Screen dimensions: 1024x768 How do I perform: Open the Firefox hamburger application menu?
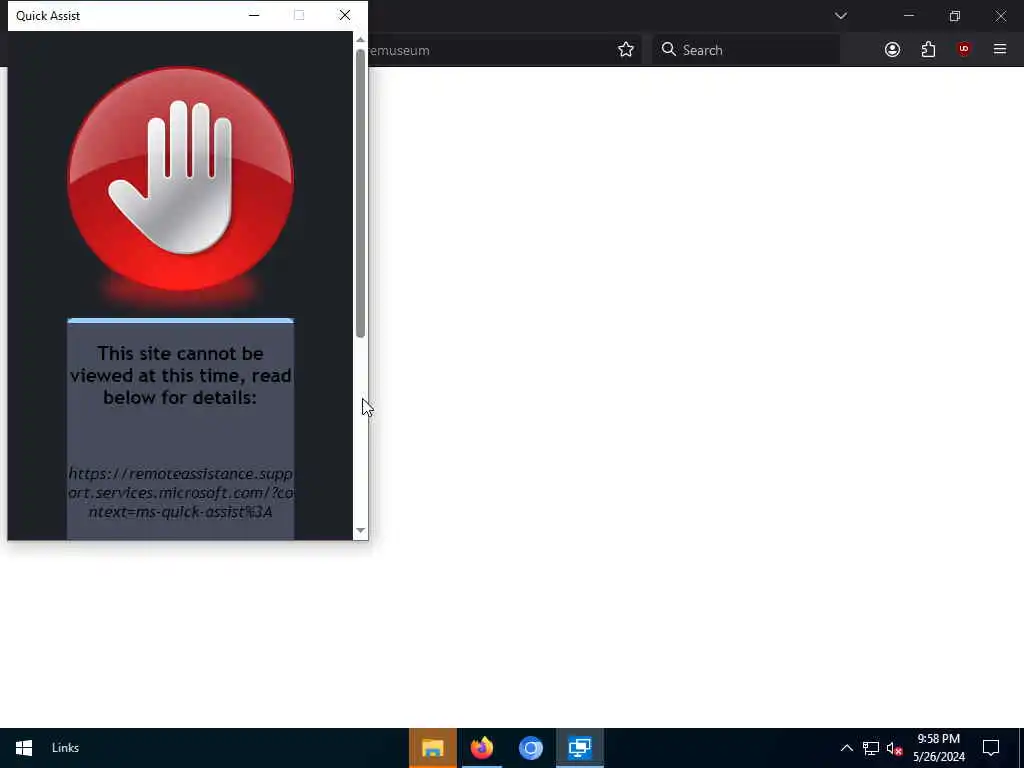point(1000,49)
